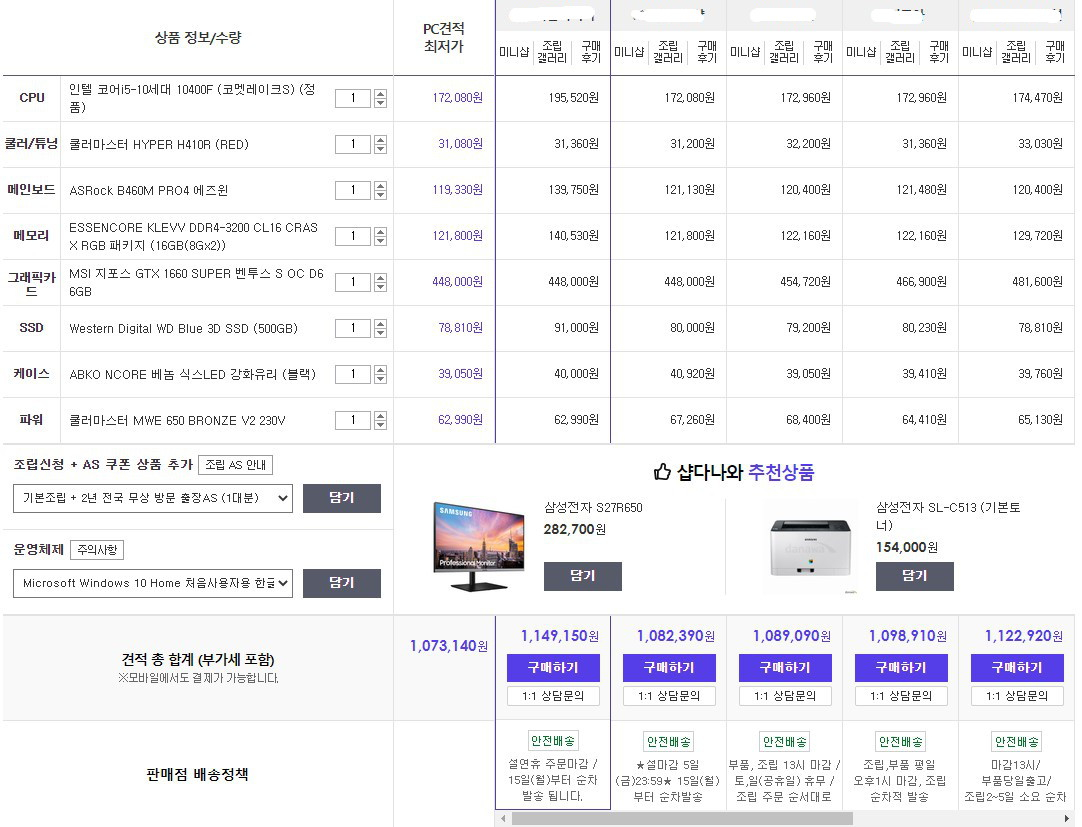Image resolution: width=1082 pixels, height=827 pixels.
Task: Click the 172,080원 PC견적 최저가 for CPU
Action: (458, 98)
